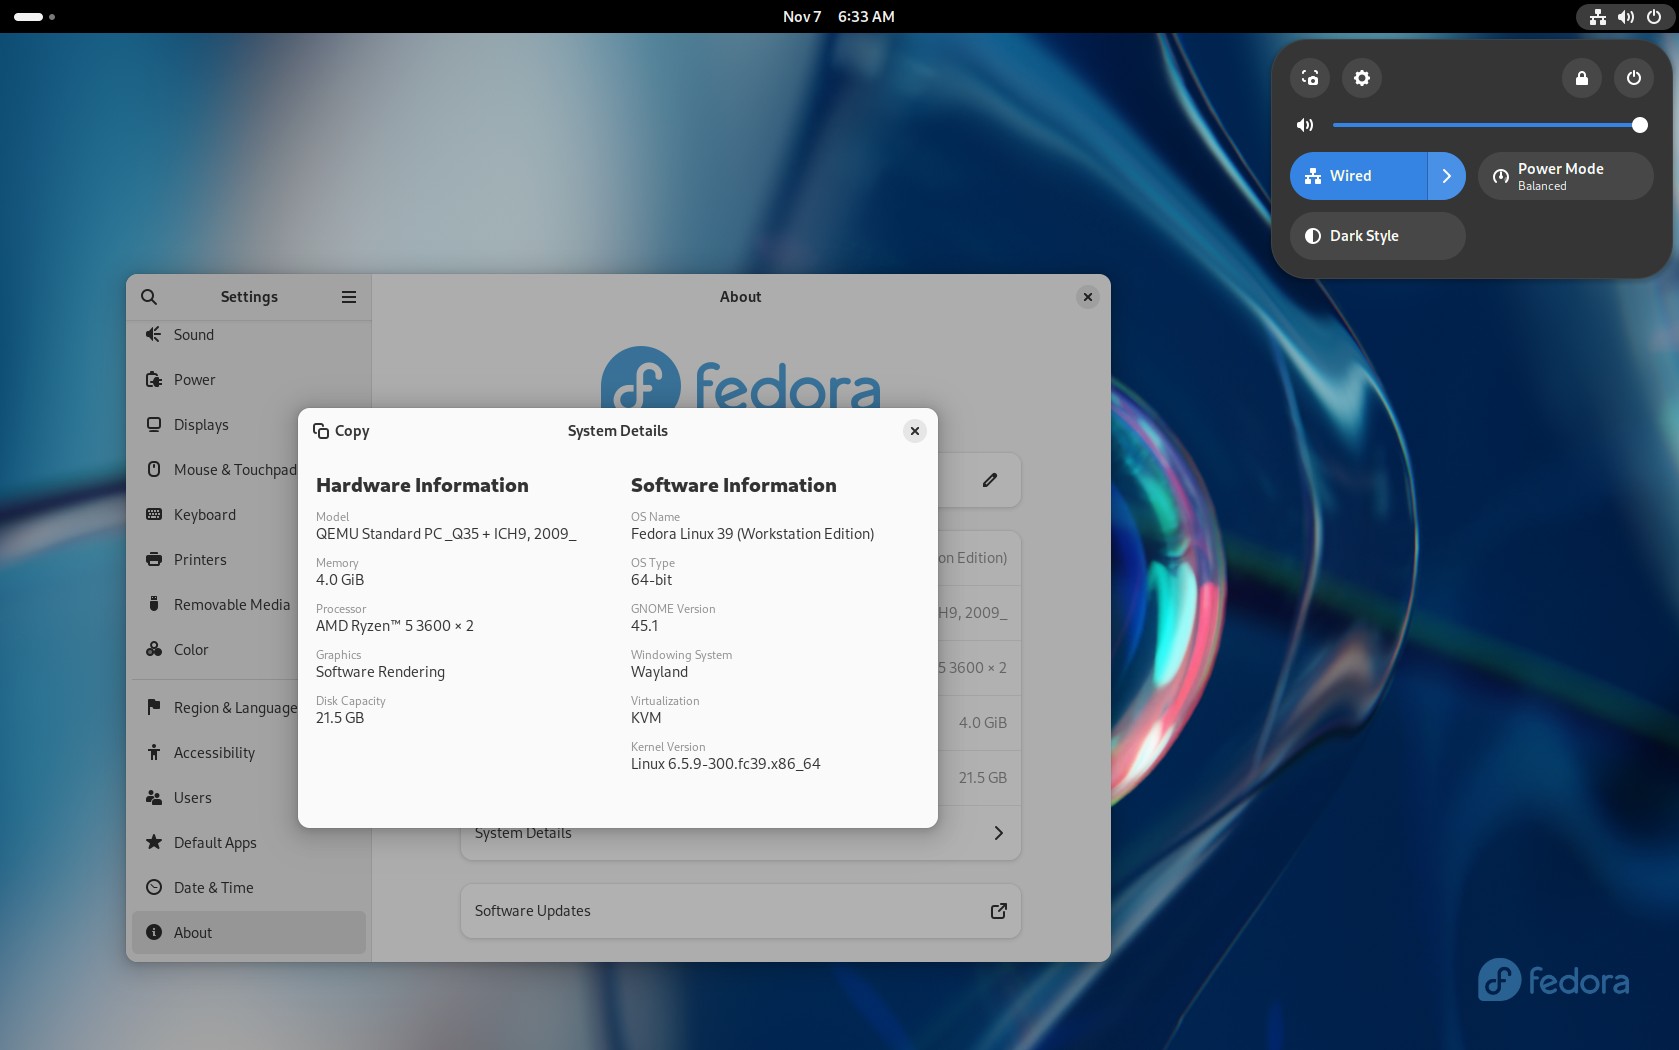Click the 21.5 GB disk capacity in dialog
Image resolution: width=1679 pixels, height=1050 pixels.
340,718
